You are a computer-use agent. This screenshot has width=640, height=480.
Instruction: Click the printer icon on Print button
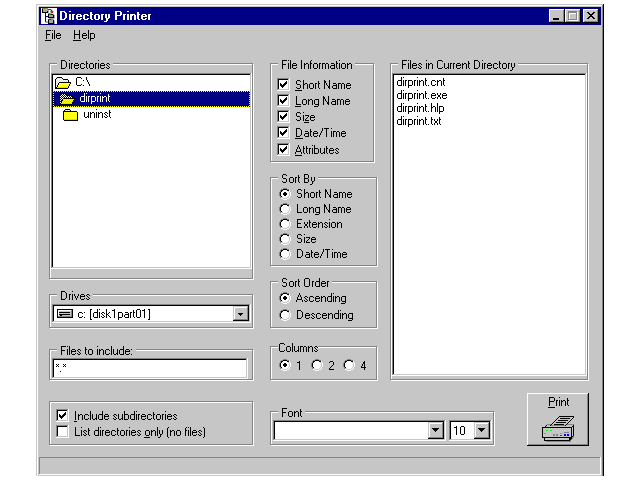pyautogui.click(x=558, y=428)
